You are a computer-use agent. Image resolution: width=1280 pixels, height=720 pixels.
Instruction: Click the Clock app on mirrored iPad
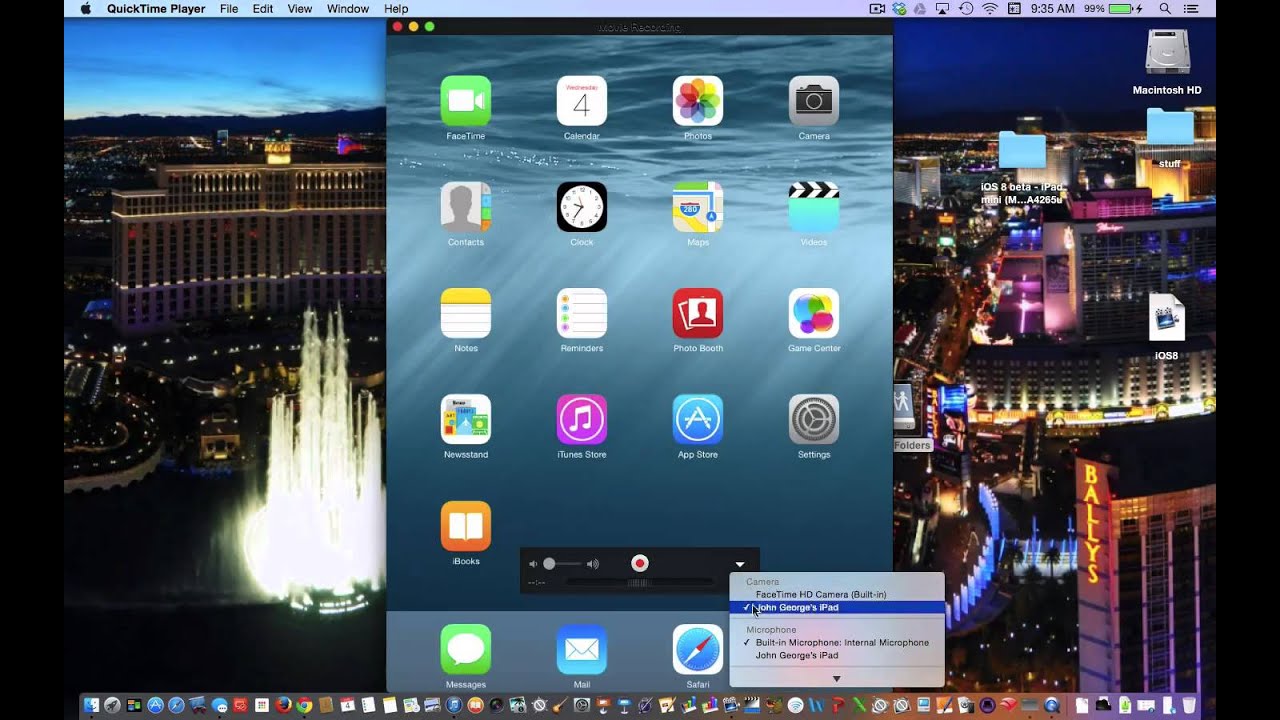point(582,207)
